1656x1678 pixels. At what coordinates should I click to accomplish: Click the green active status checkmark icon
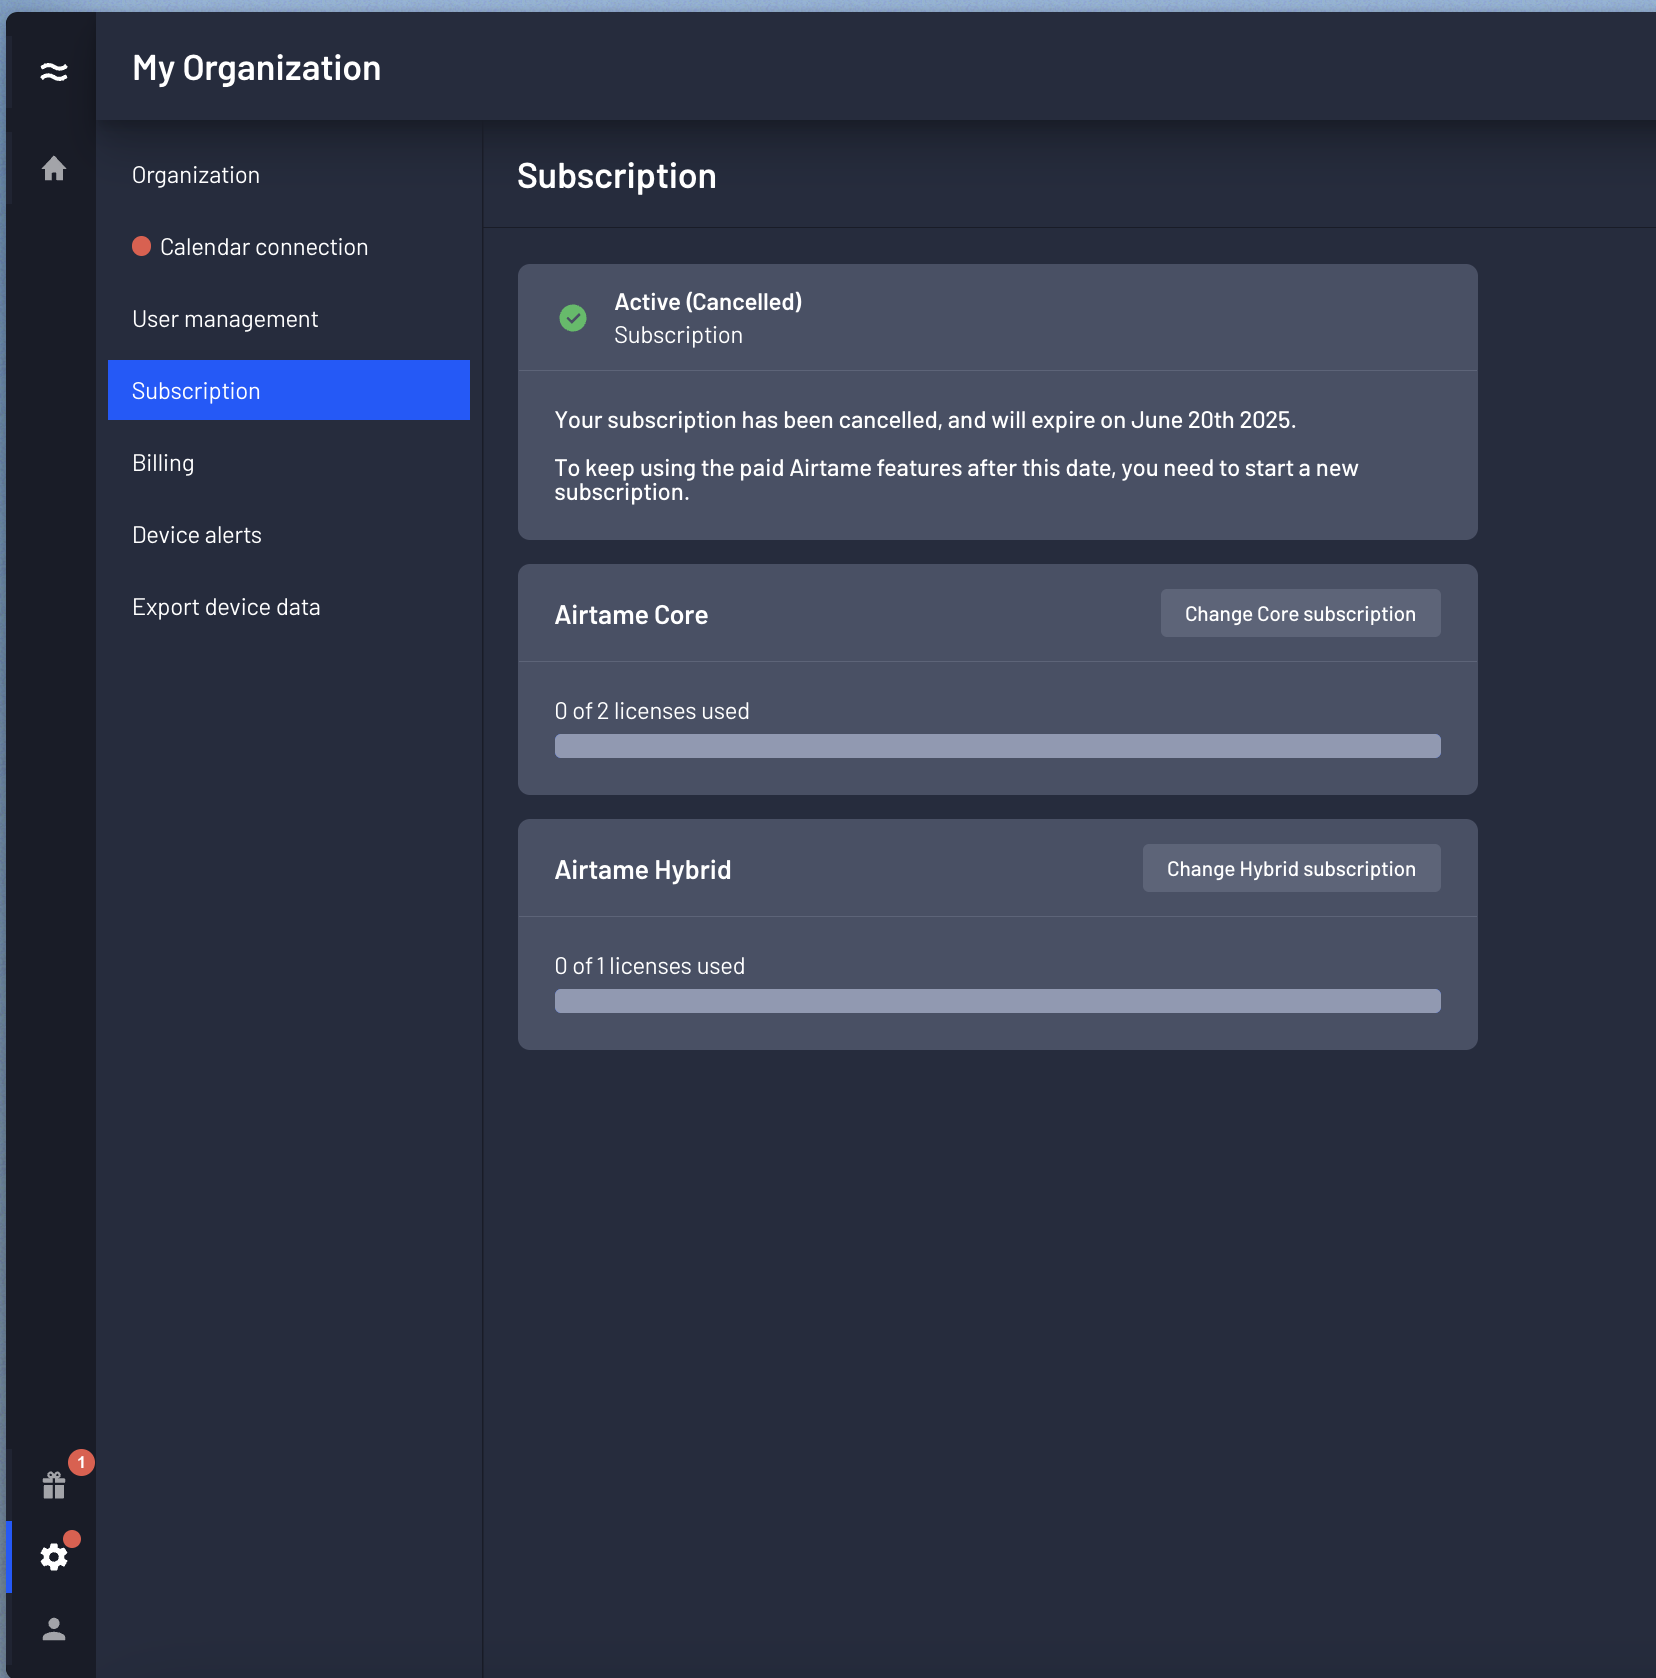tap(573, 318)
